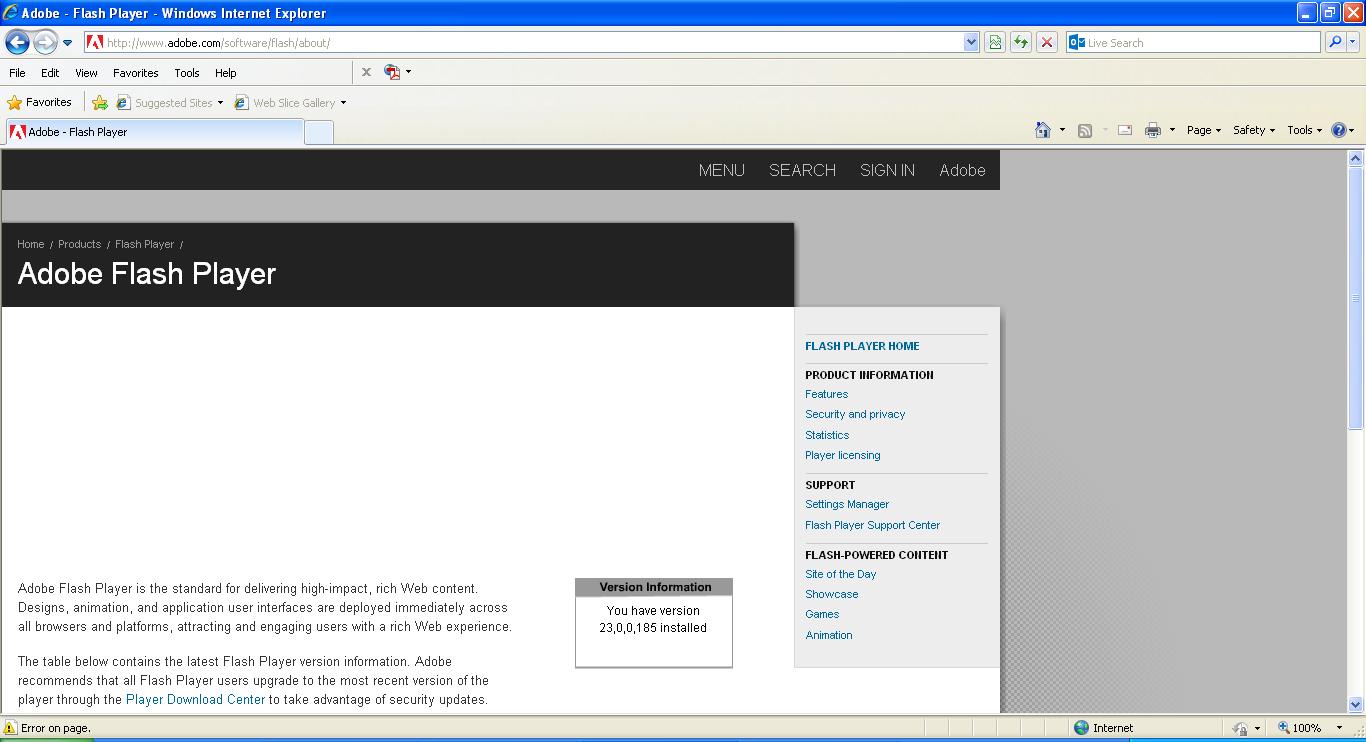Open the Games sidebar link
Screen dimensions: 1366x742
(x=822, y=614)
